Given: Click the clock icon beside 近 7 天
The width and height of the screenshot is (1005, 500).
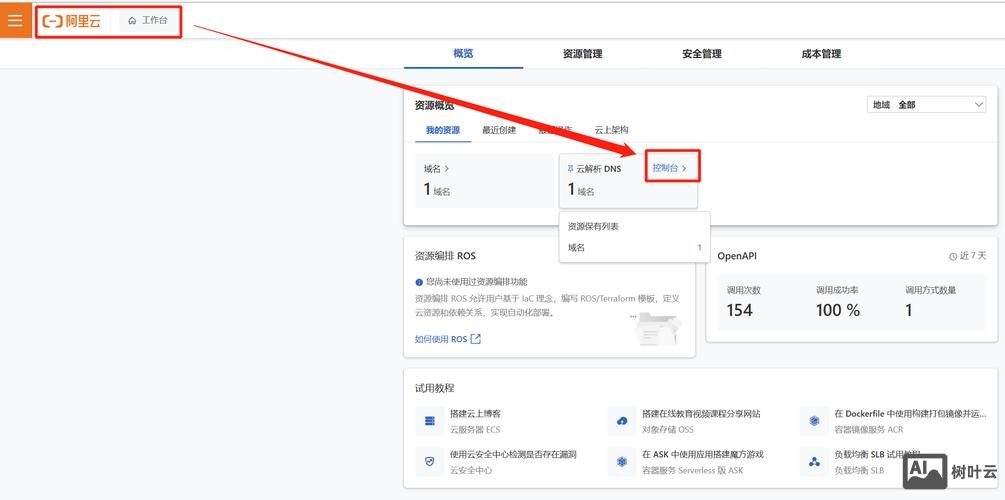Looking at the screenshot, I should coord(952,256).
